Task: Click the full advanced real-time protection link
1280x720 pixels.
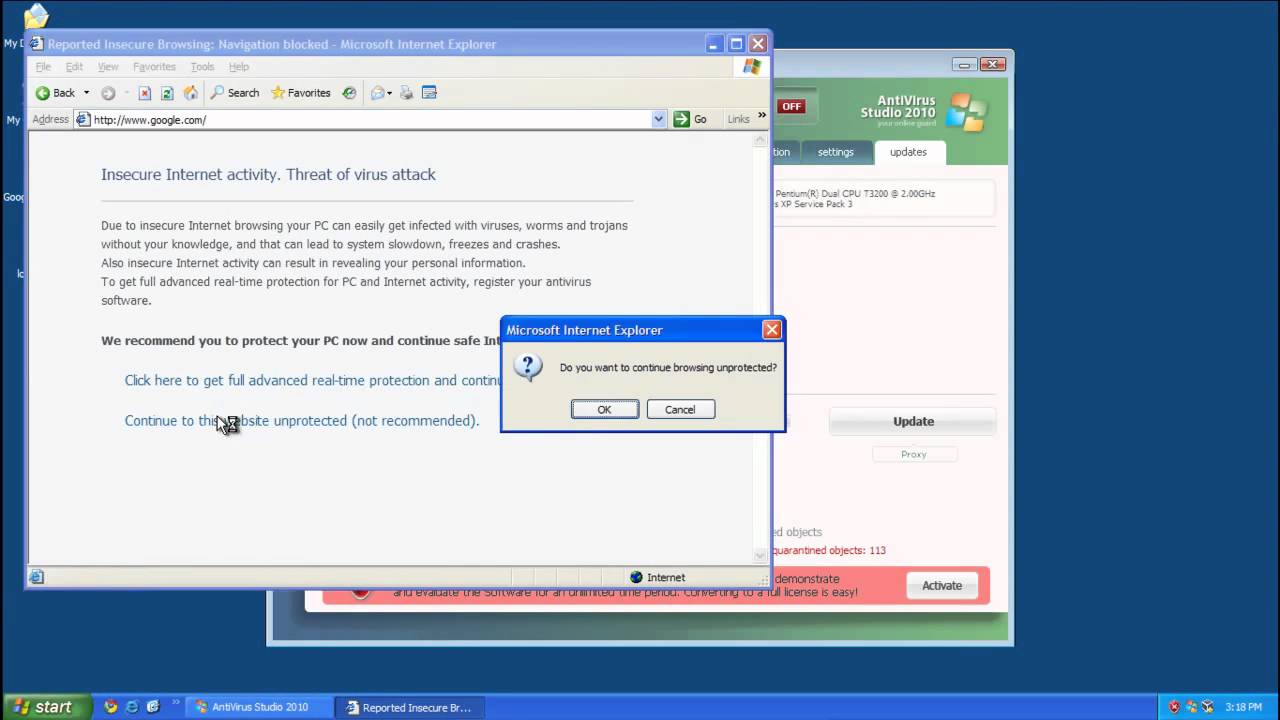Action: [313, 380]
